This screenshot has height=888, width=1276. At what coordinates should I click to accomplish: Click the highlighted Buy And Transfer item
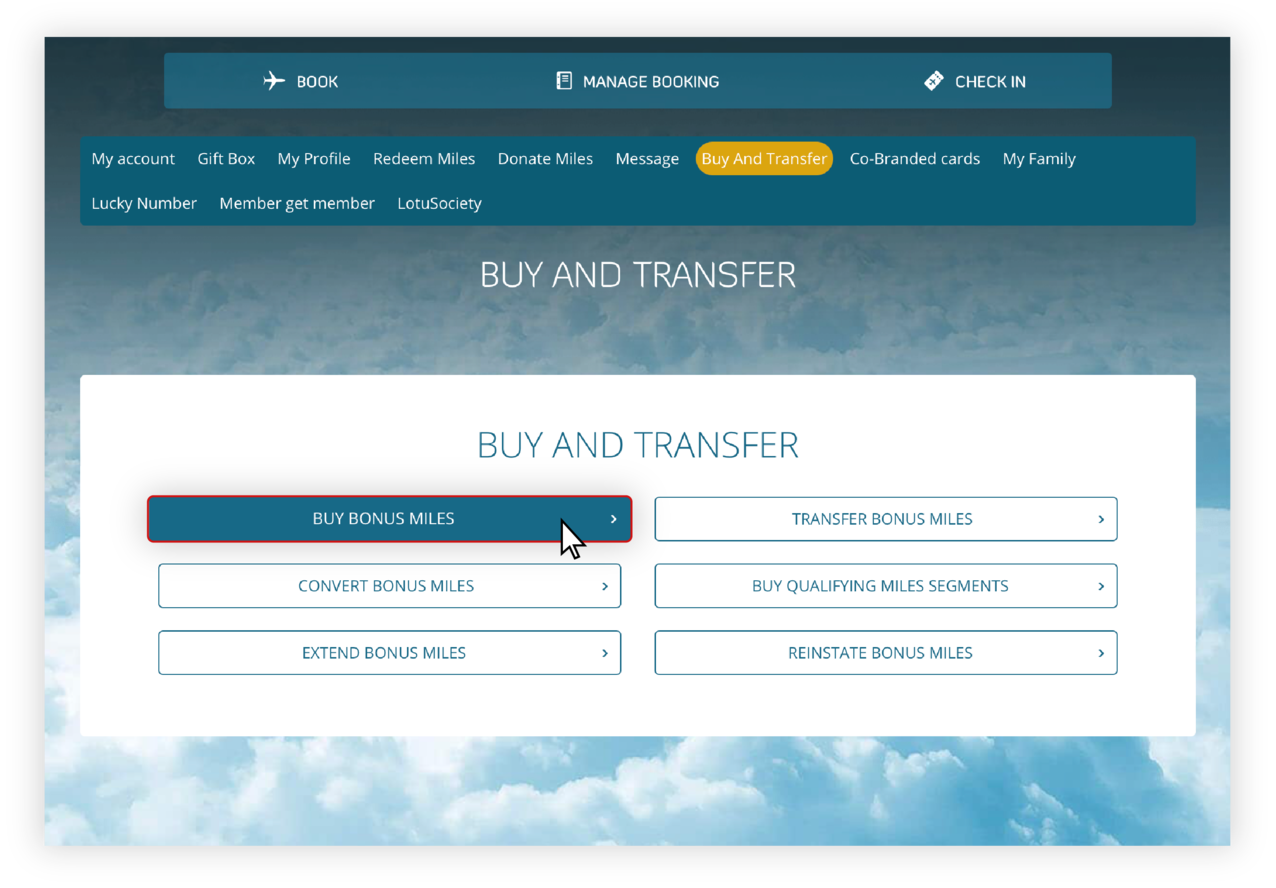tap(764, 158)
